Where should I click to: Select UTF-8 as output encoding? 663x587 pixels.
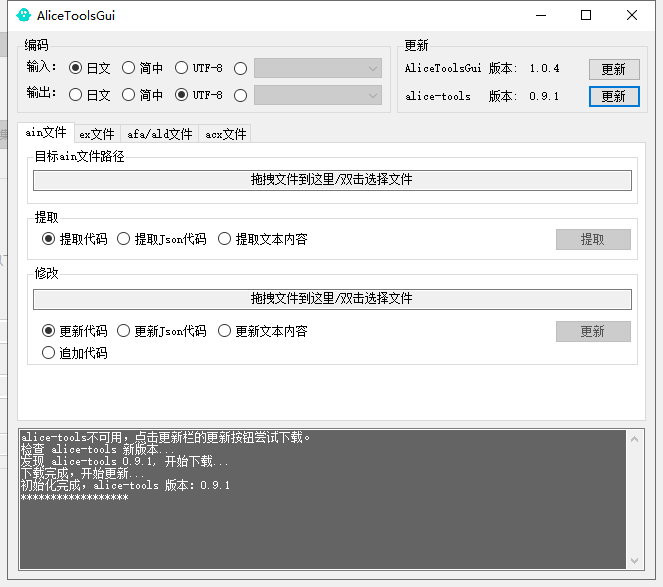pos(198,95)
